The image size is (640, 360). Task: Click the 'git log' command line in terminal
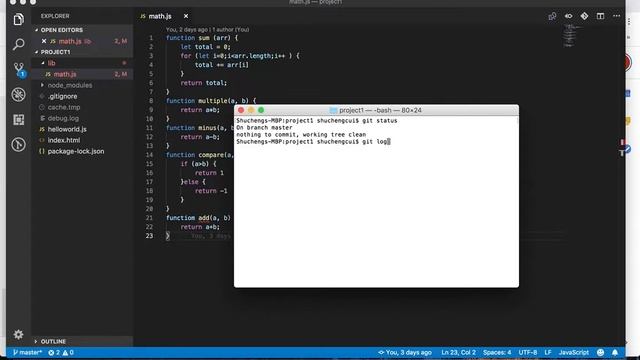pyautogui.click(x=313, y=142)
